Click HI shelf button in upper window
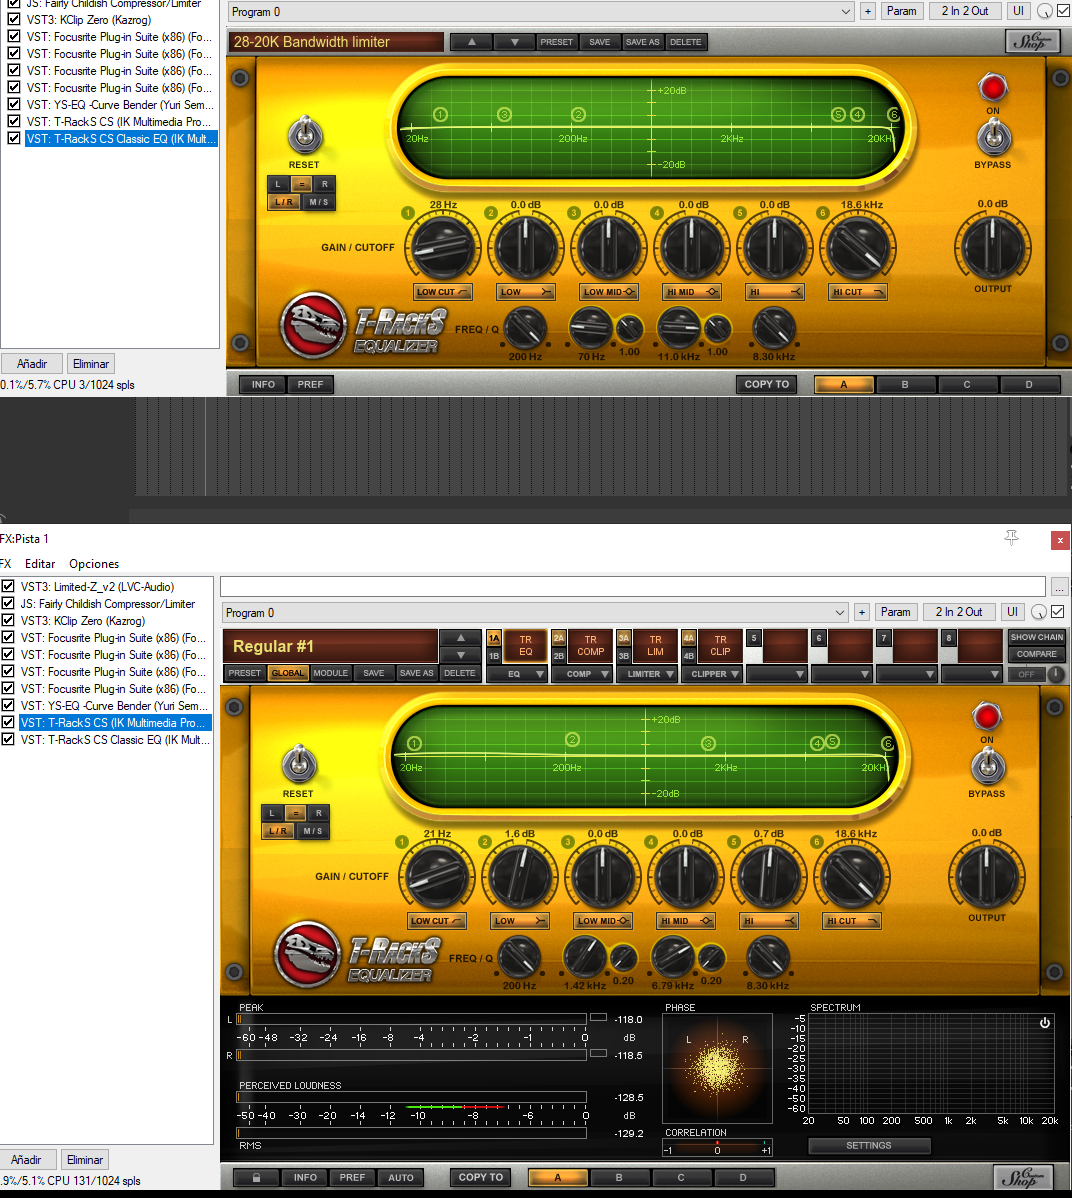The height and width of the screenshot is (1198, 1072). 775,292
